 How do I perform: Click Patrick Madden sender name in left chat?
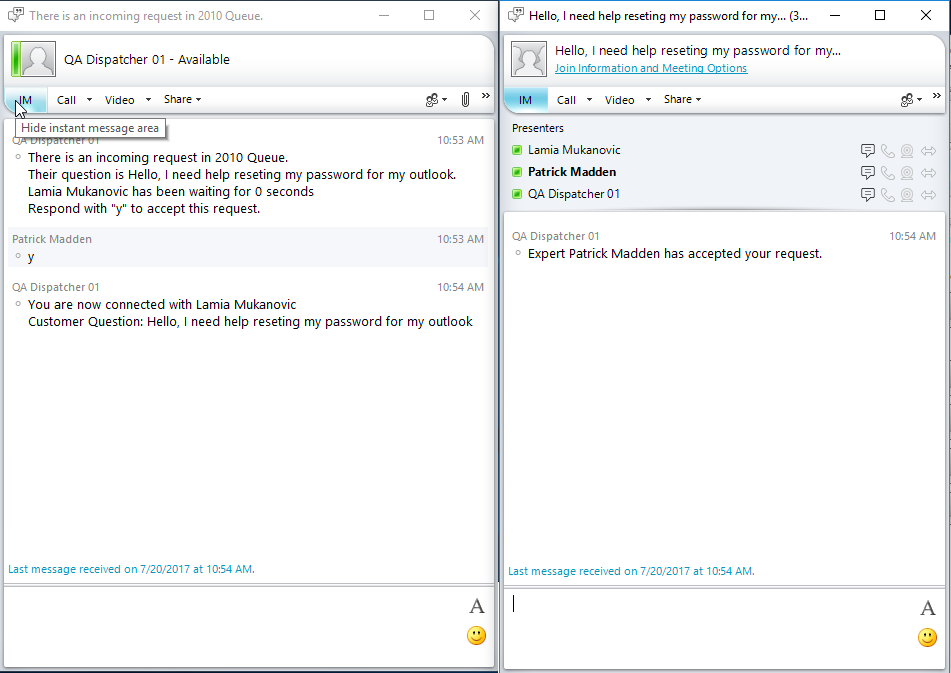[52, 239]
